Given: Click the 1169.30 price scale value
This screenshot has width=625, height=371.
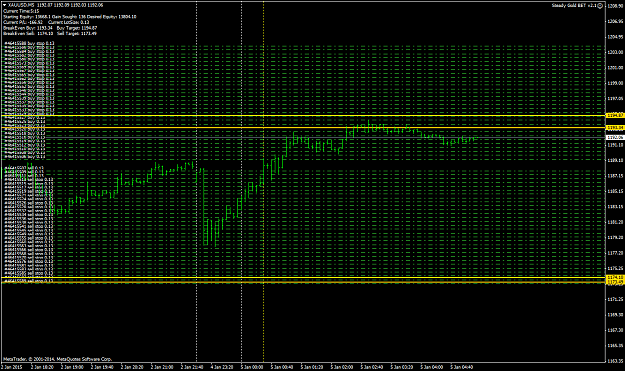Looking at the screenshot, I should coord(616,315).
